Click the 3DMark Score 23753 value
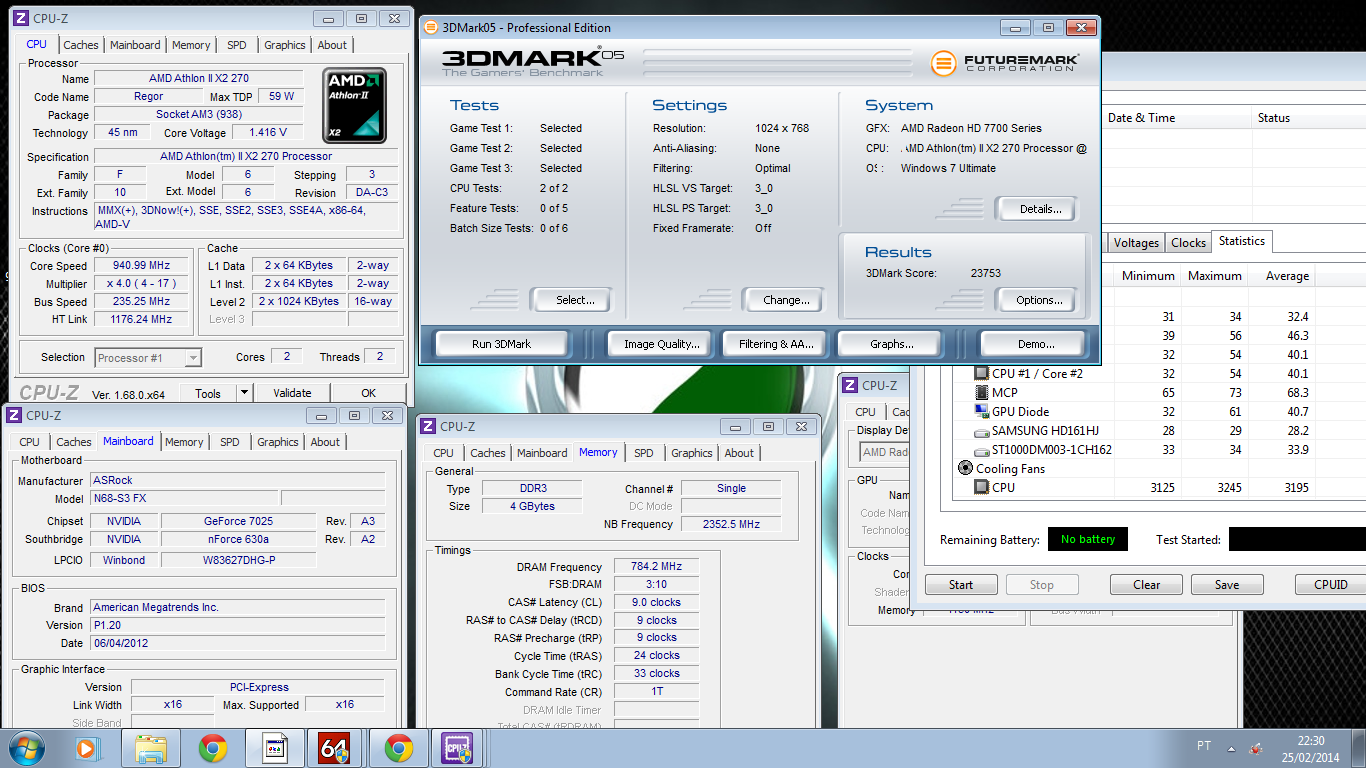 [985, 273]
